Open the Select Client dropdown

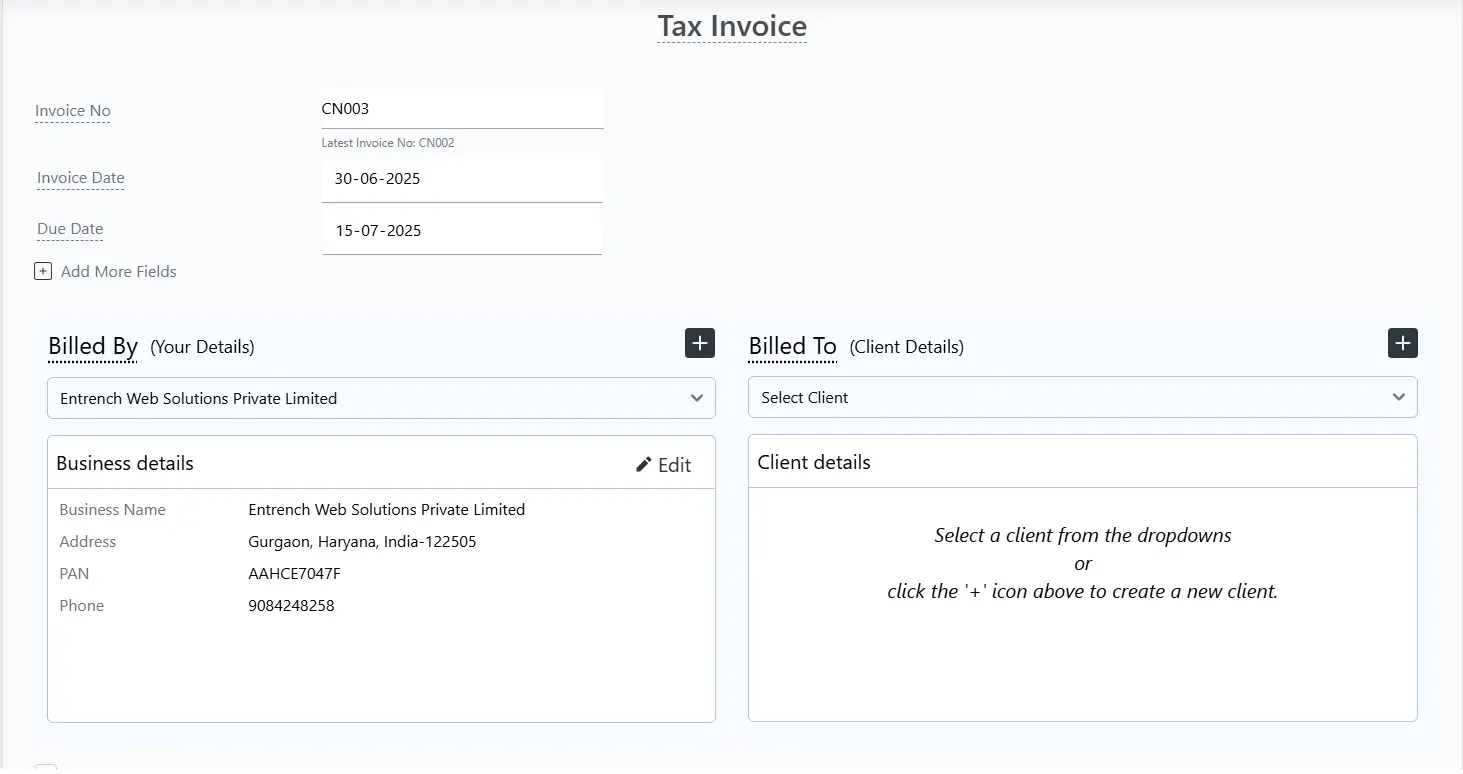[x=1083, y=397]
